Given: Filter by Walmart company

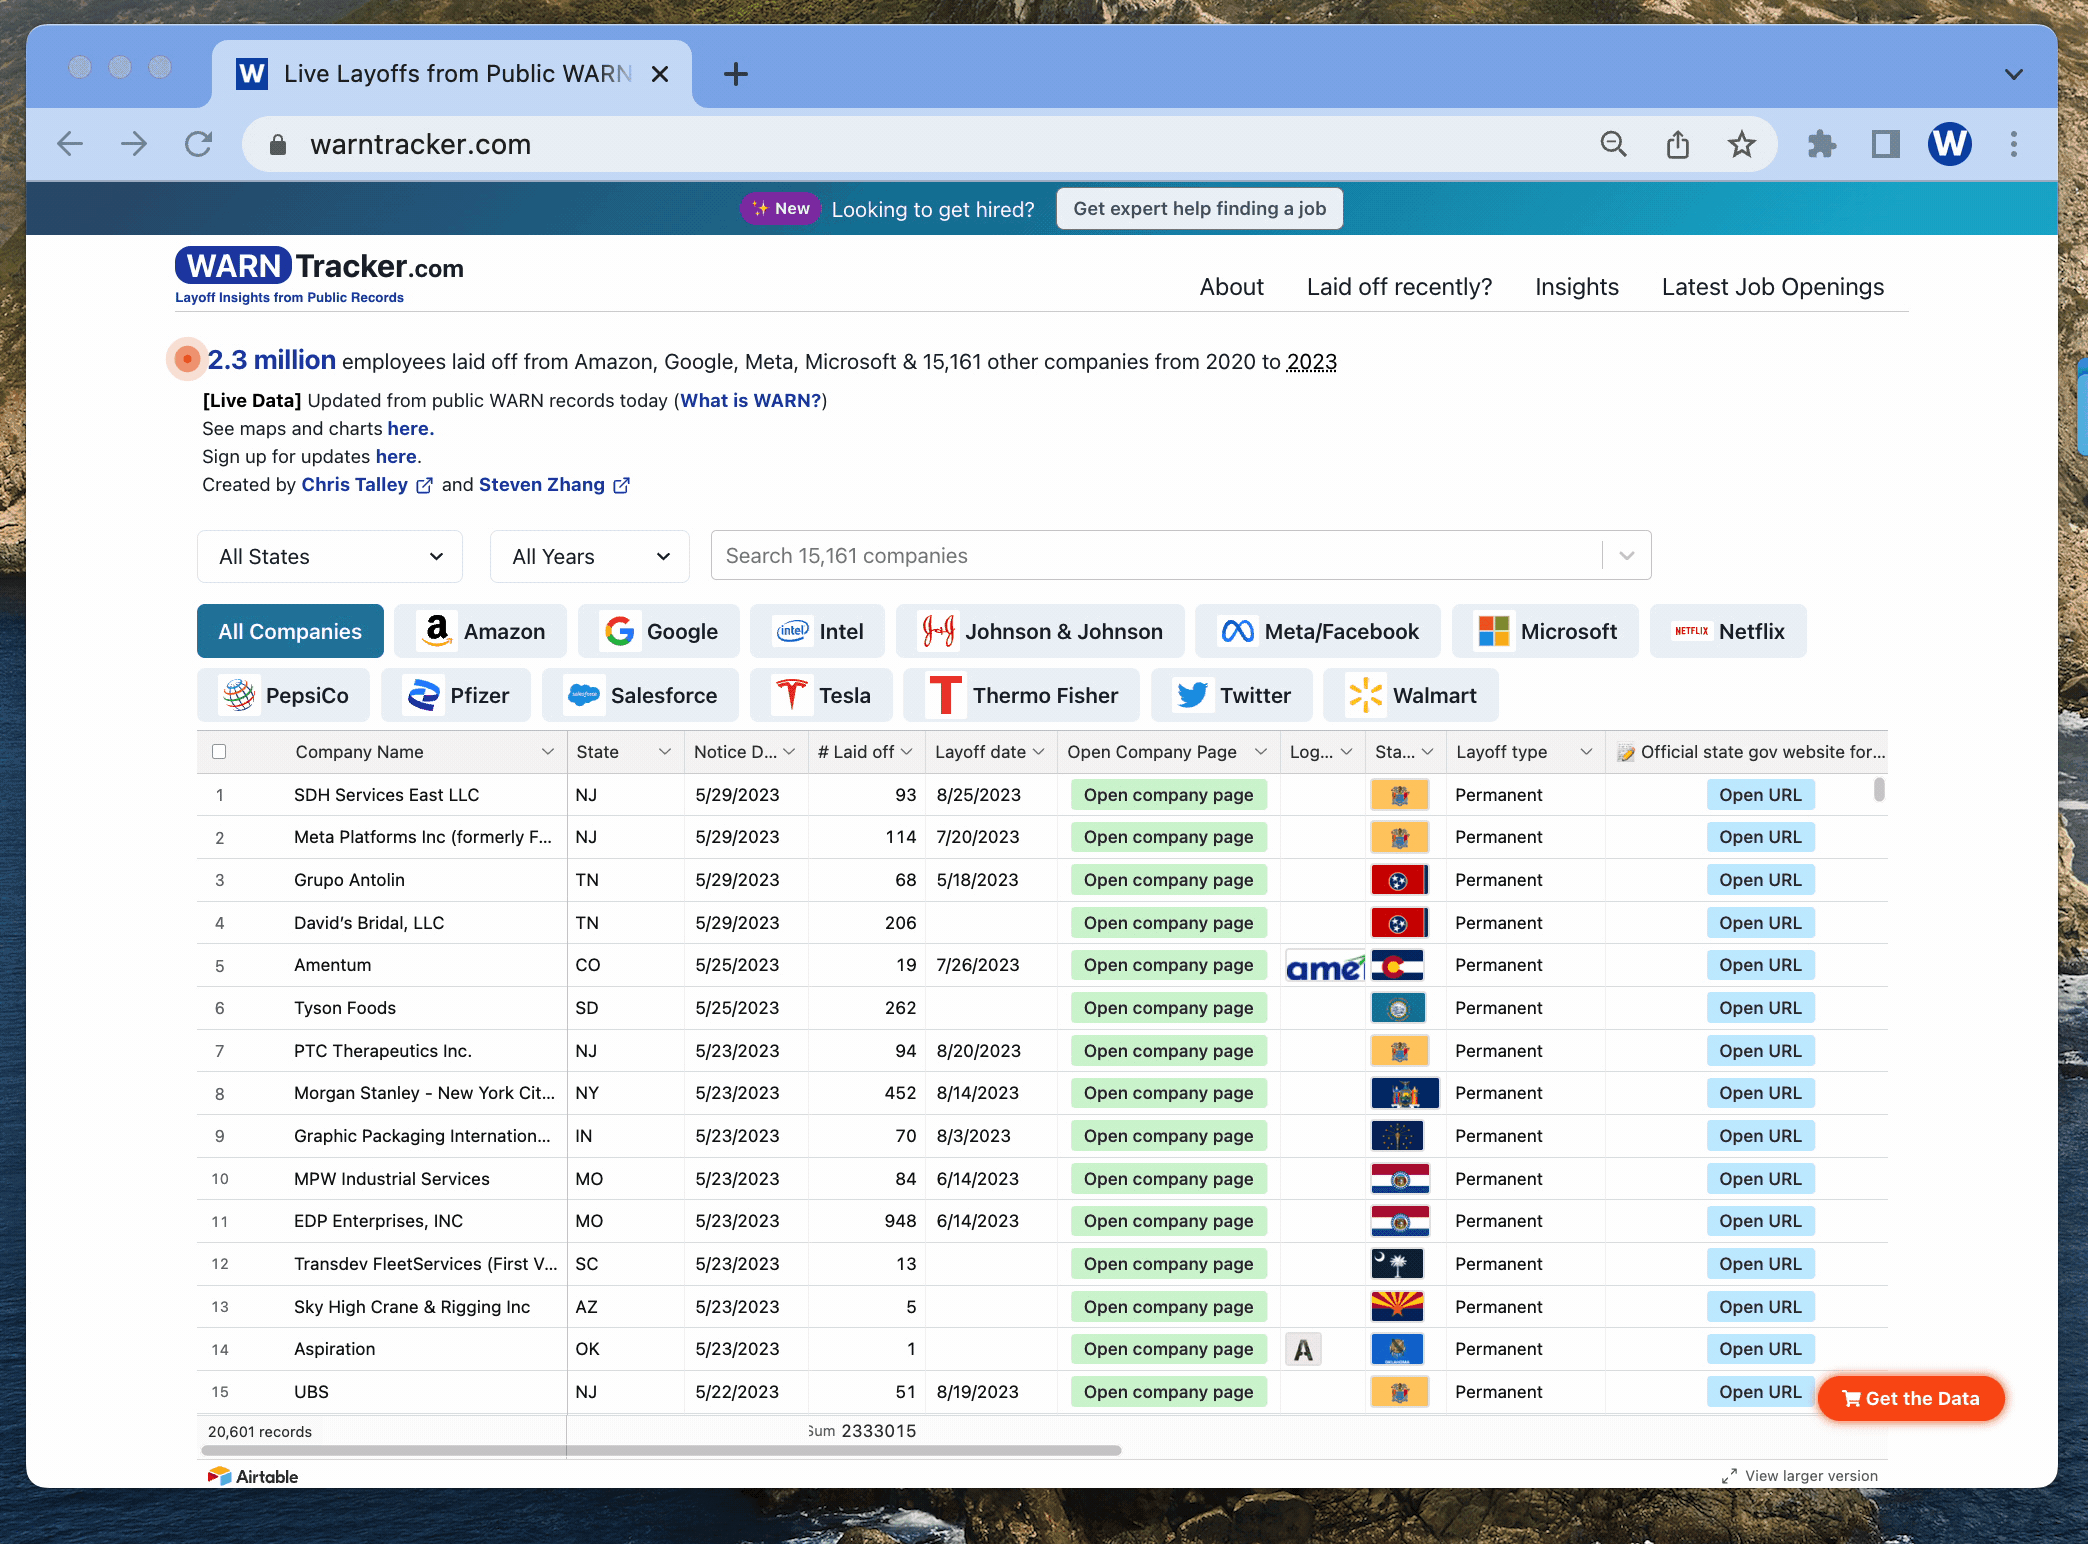Looking at the screenshot, I should (x=1411, y=696).
